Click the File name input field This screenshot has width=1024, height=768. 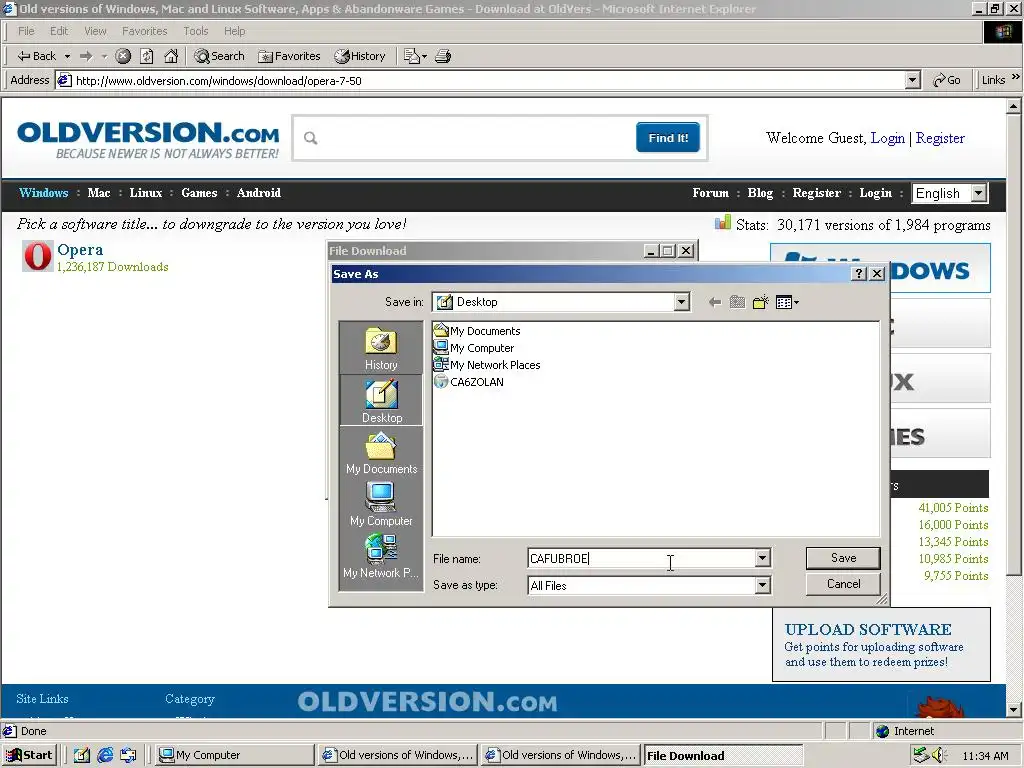641,558
